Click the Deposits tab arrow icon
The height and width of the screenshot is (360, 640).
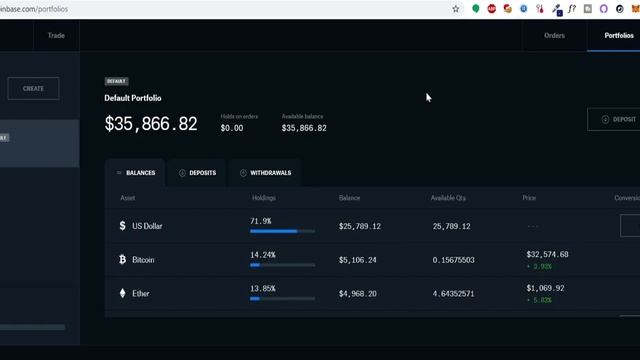pos(182,173)
